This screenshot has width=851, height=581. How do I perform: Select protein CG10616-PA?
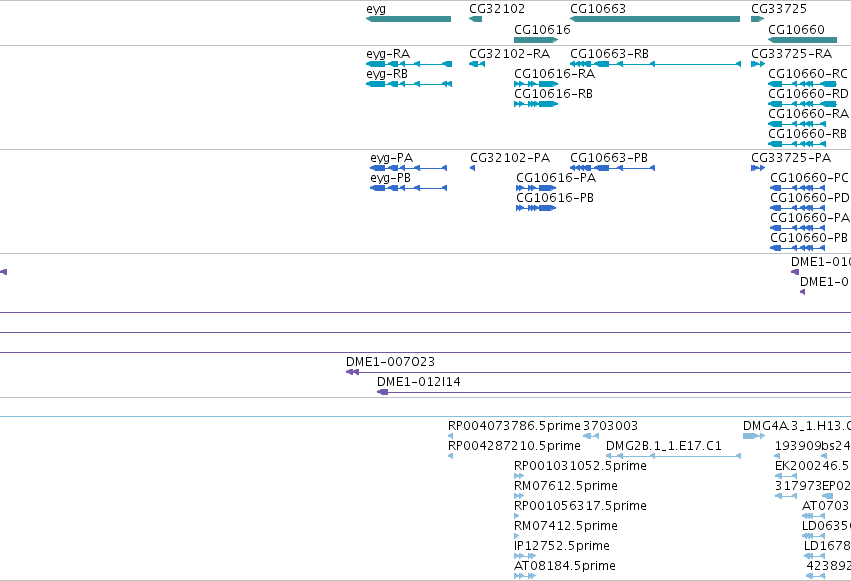(556, 178)
